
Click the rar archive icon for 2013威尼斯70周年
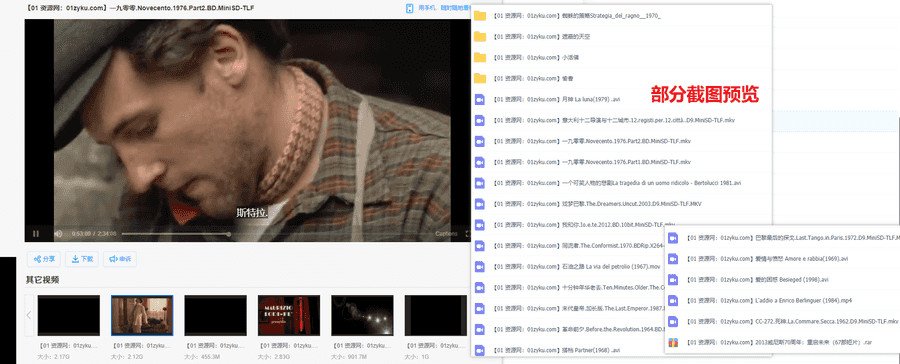coord(673,343)
